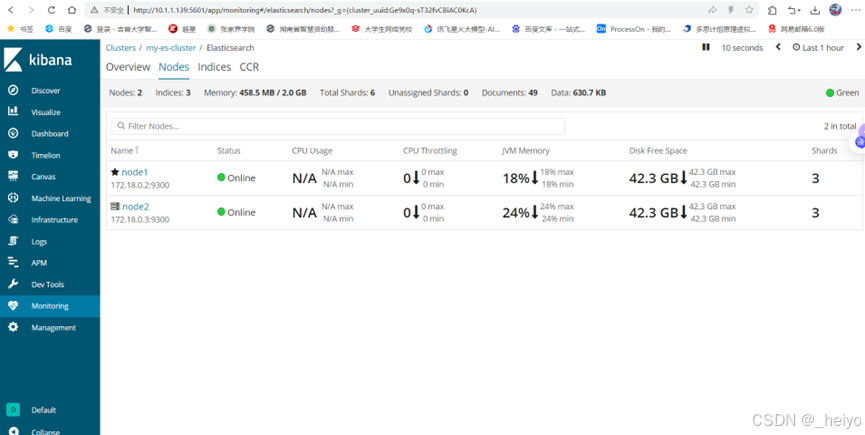This screenshot has width=865, height=435.
Task: Open the Last 1 hour time picker
Action: 819,48
